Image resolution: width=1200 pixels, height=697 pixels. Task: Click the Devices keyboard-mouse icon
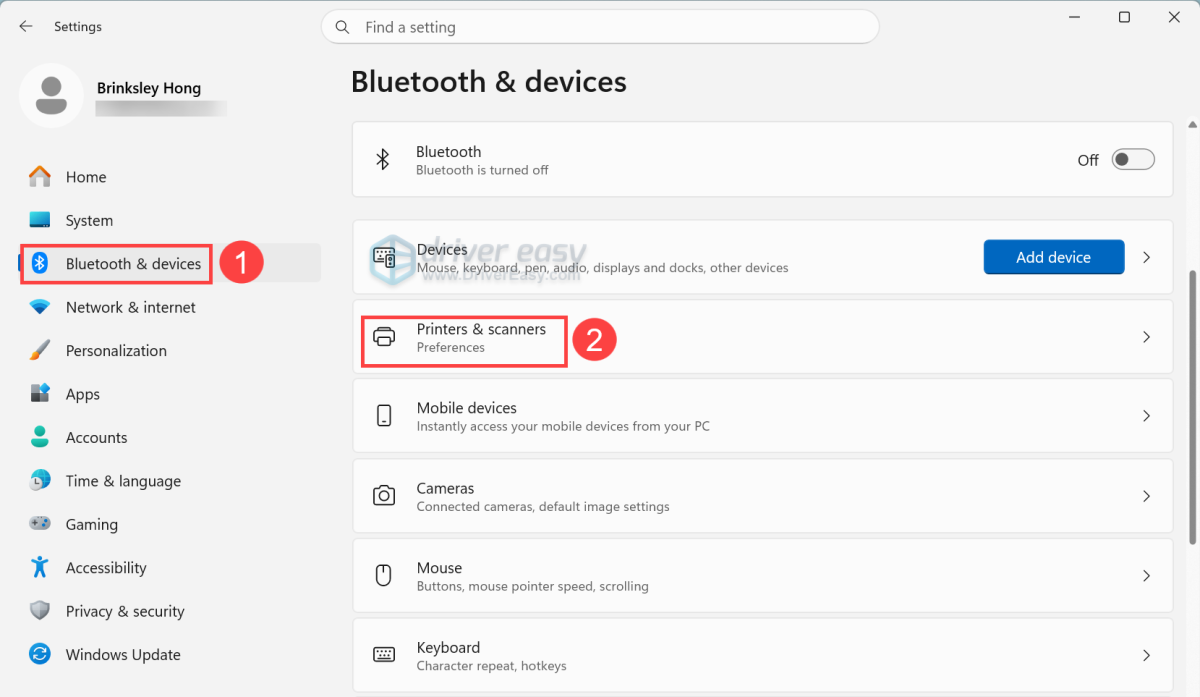pos(384,257)
